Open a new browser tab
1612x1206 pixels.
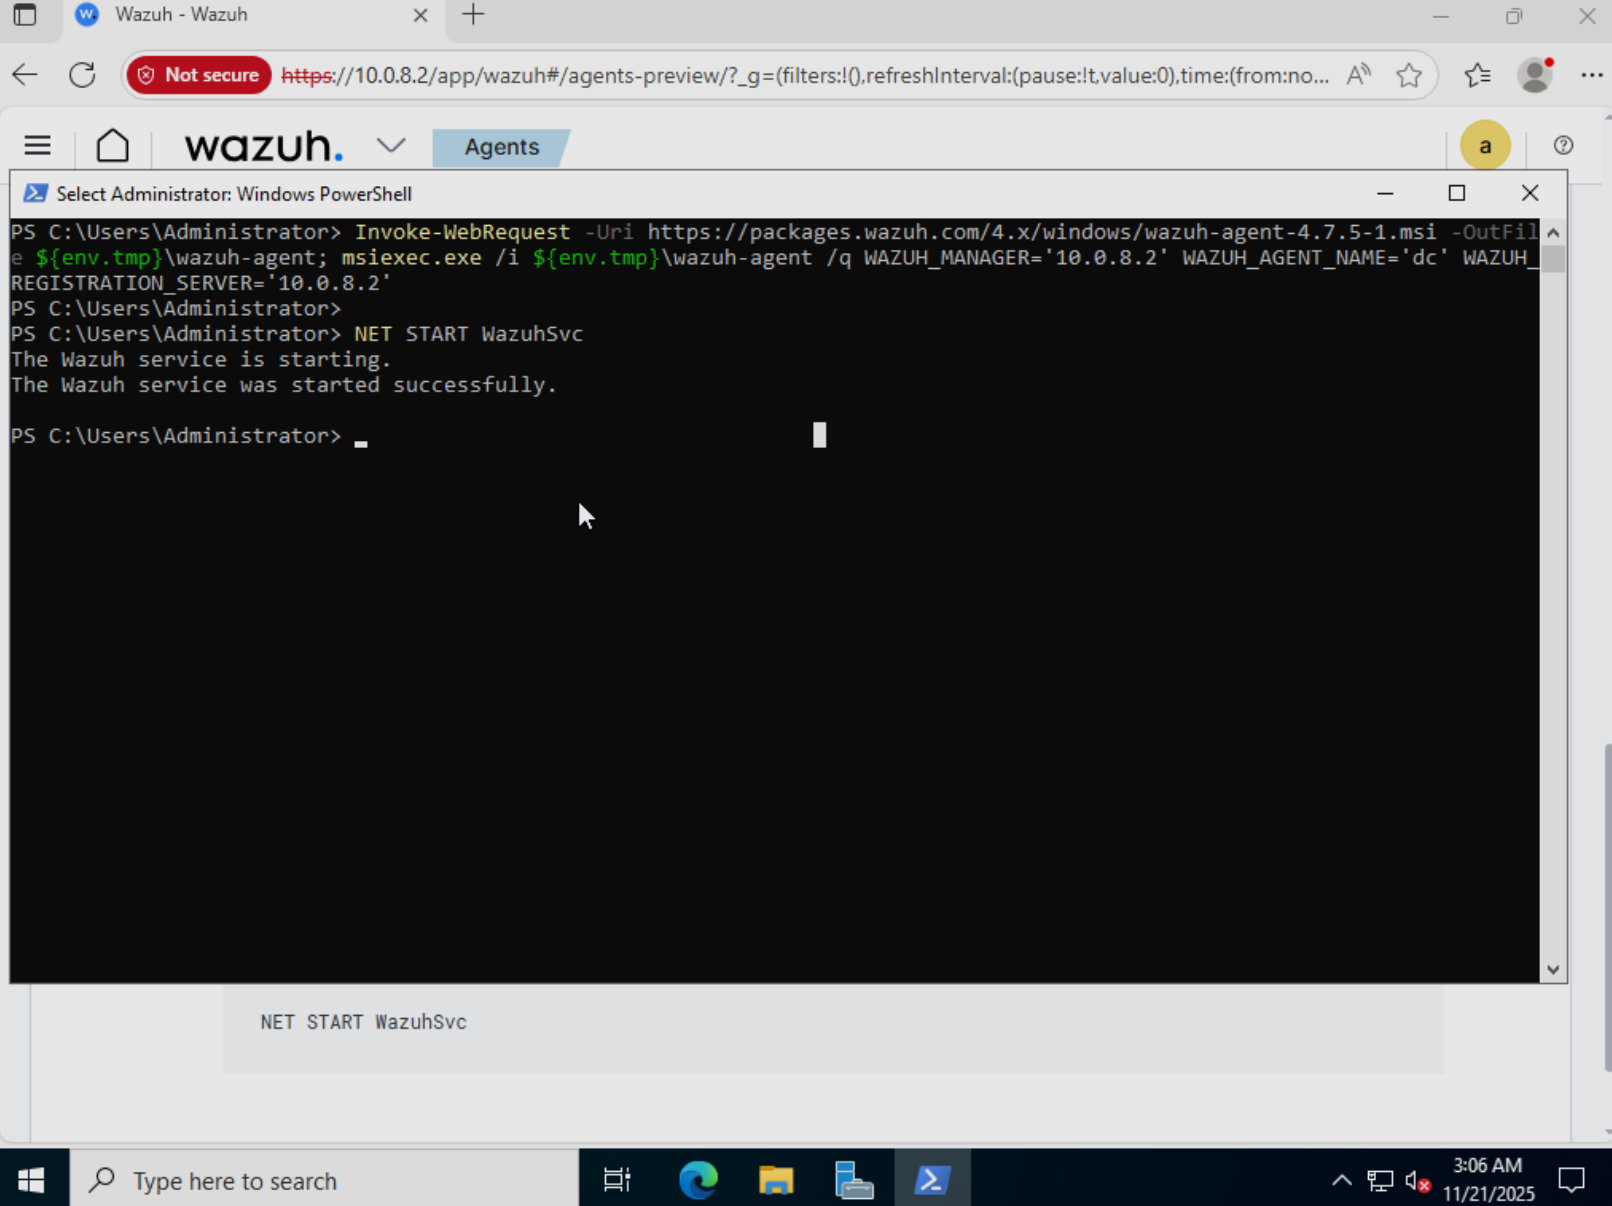coord(473,14)
